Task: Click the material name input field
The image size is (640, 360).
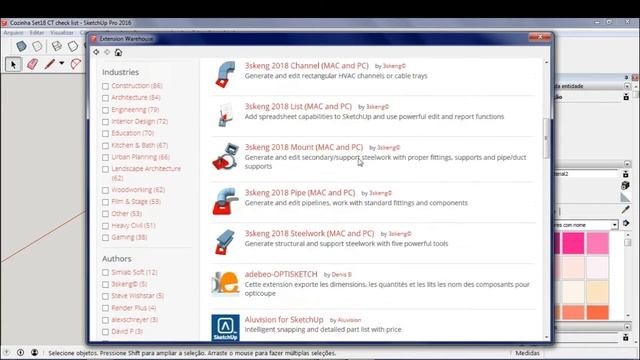Action: point(586,174)
